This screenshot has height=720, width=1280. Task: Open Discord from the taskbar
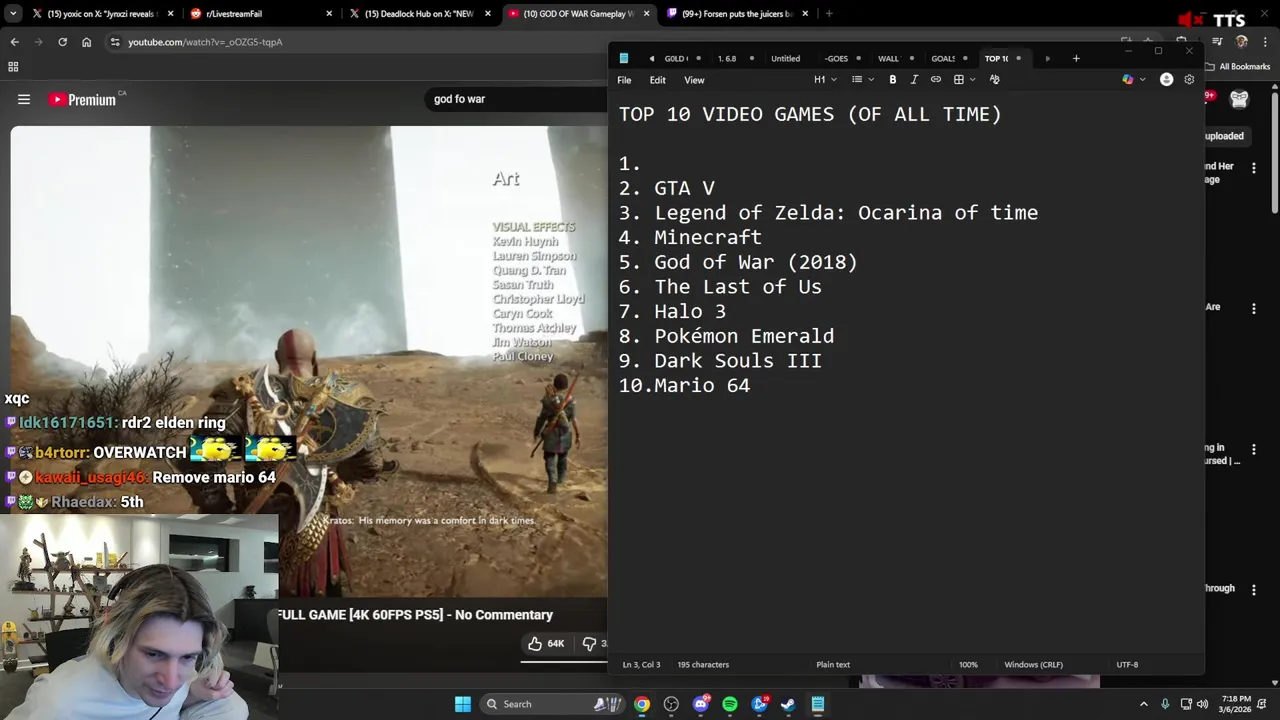(701, 704)
